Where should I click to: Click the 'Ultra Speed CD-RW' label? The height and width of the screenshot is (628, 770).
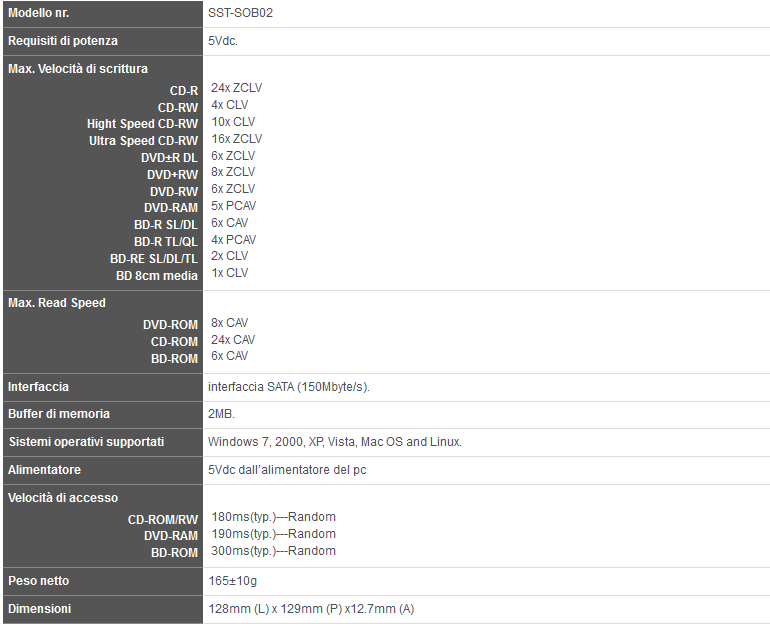[143, 140]
